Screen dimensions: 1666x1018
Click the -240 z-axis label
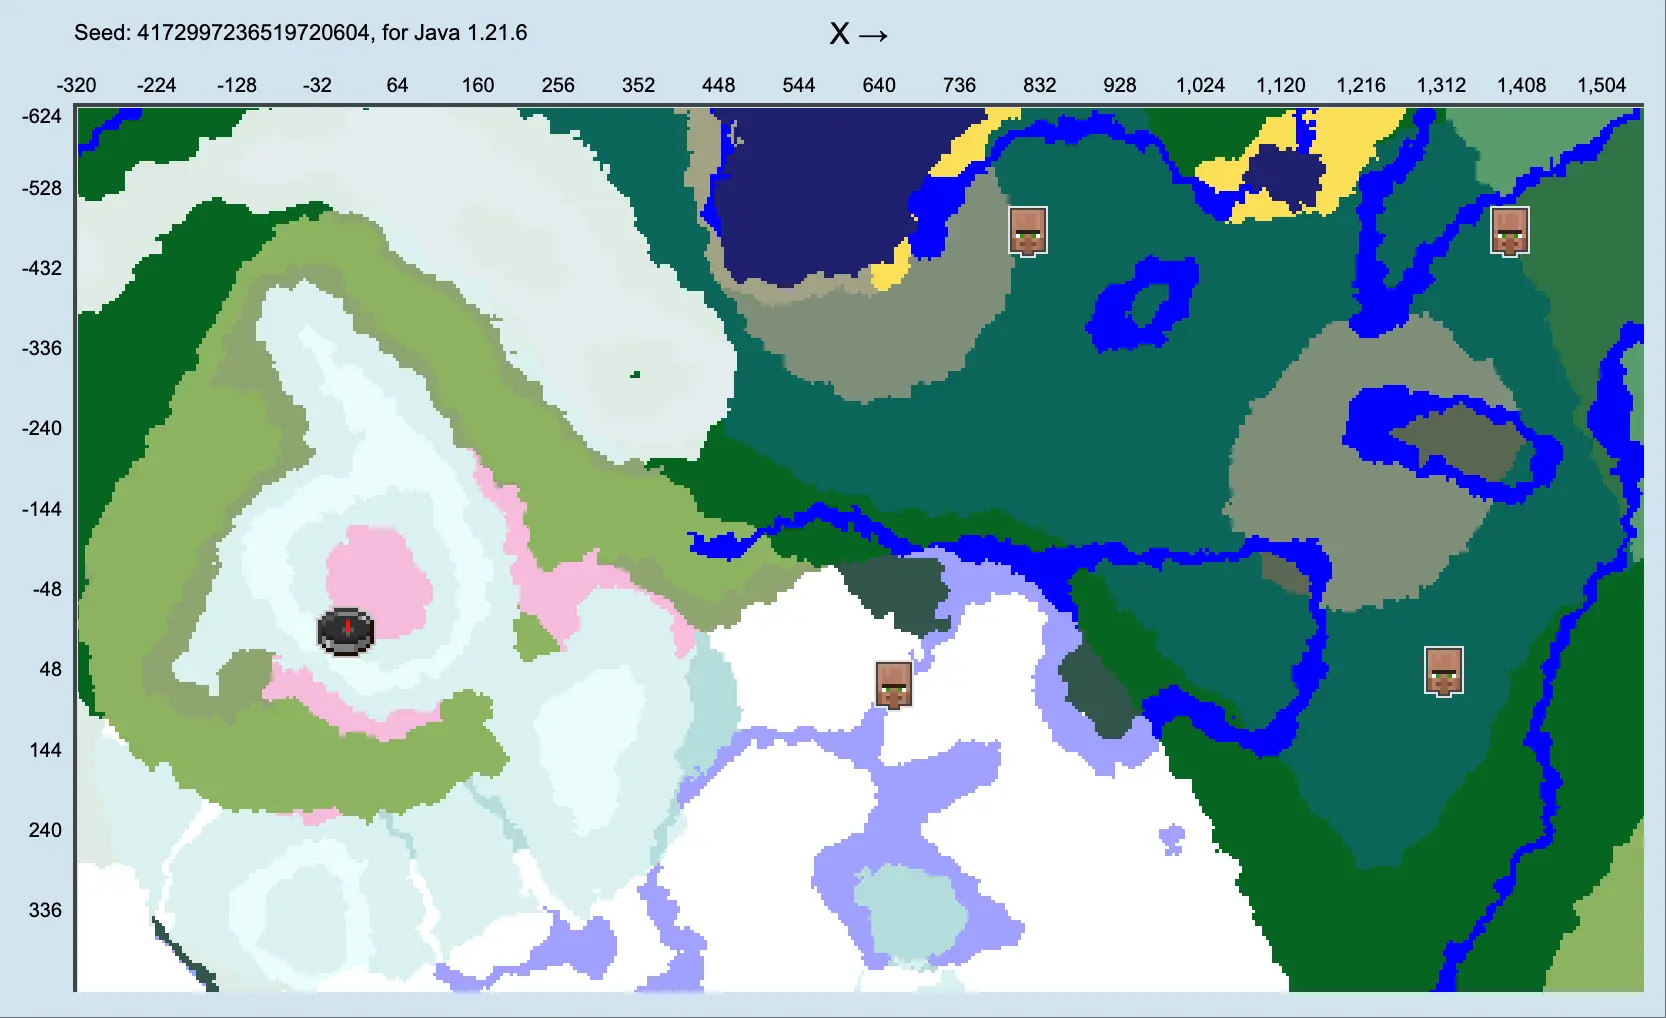tap(42, 428)
